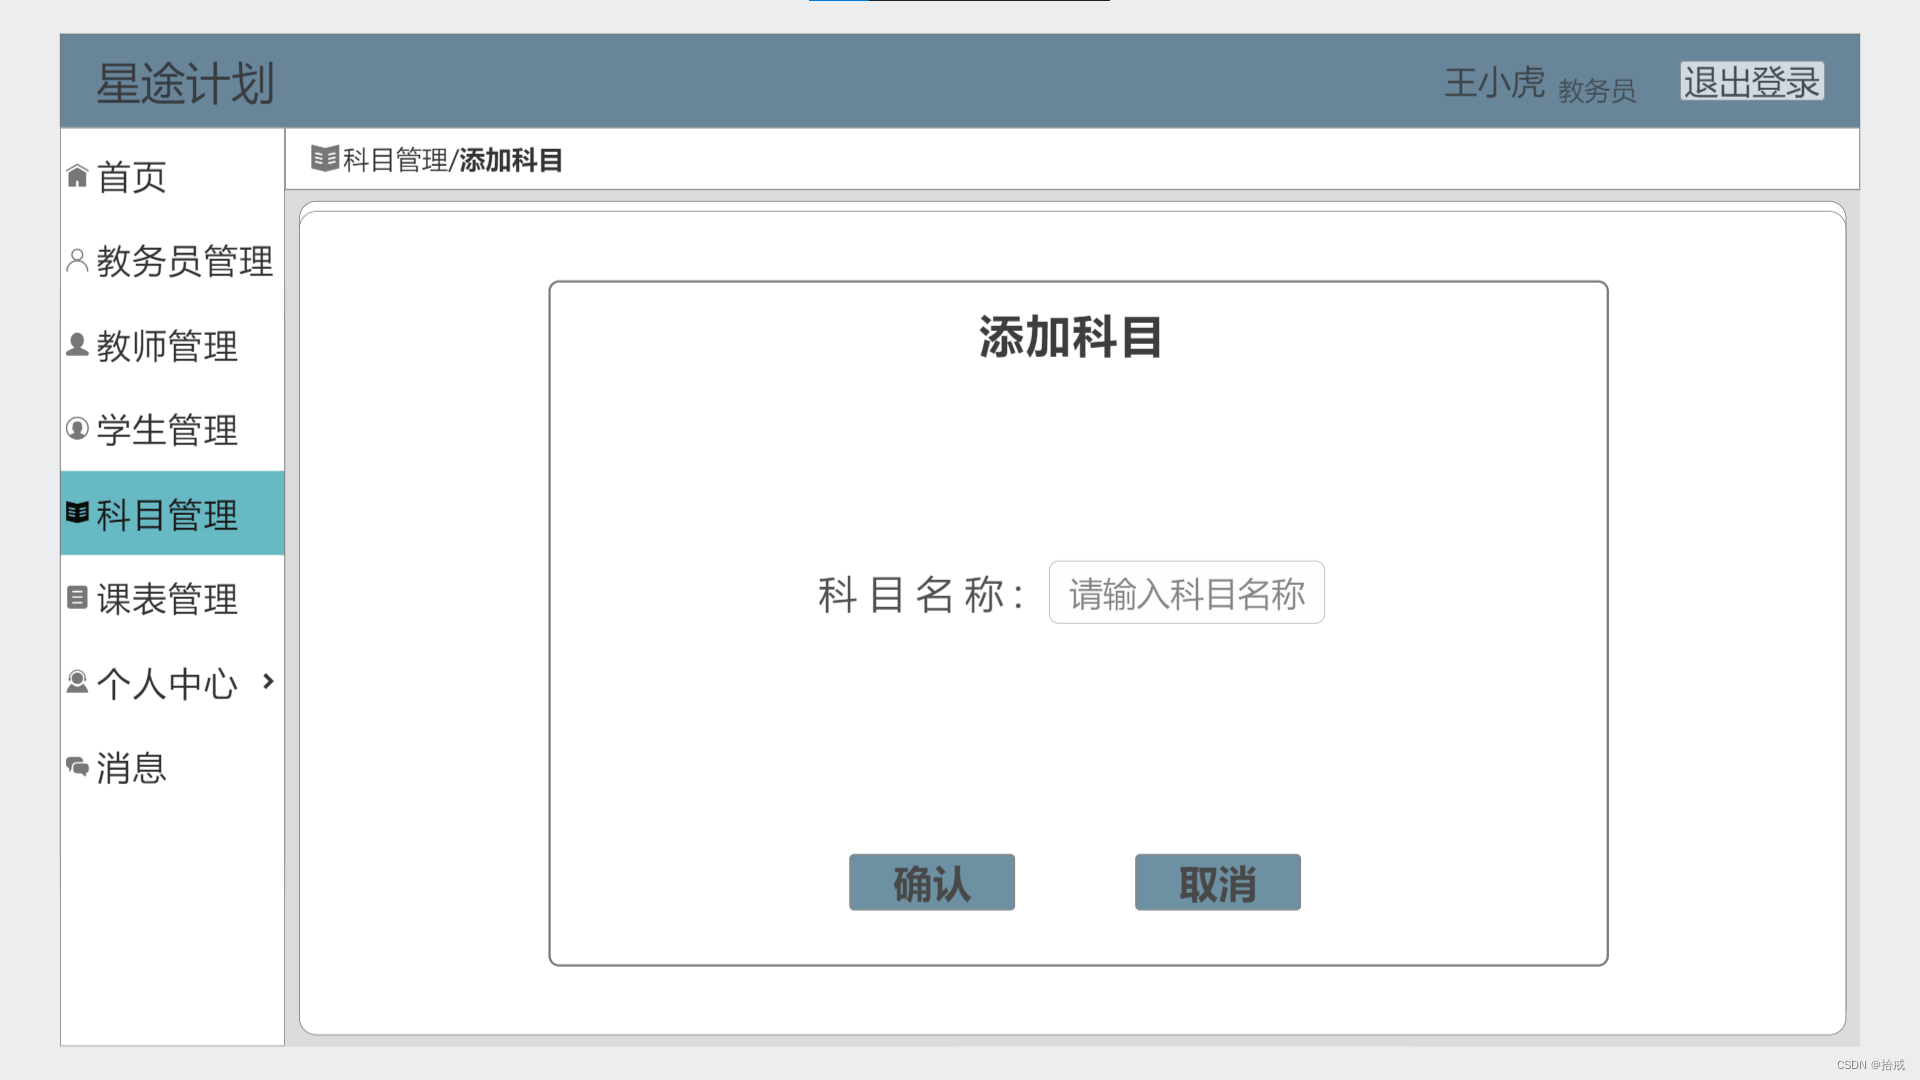Open the 教师管理 sidebar entry
Image resolution: width=1920 pixels, height=1080 pixels.
(167, 346)
